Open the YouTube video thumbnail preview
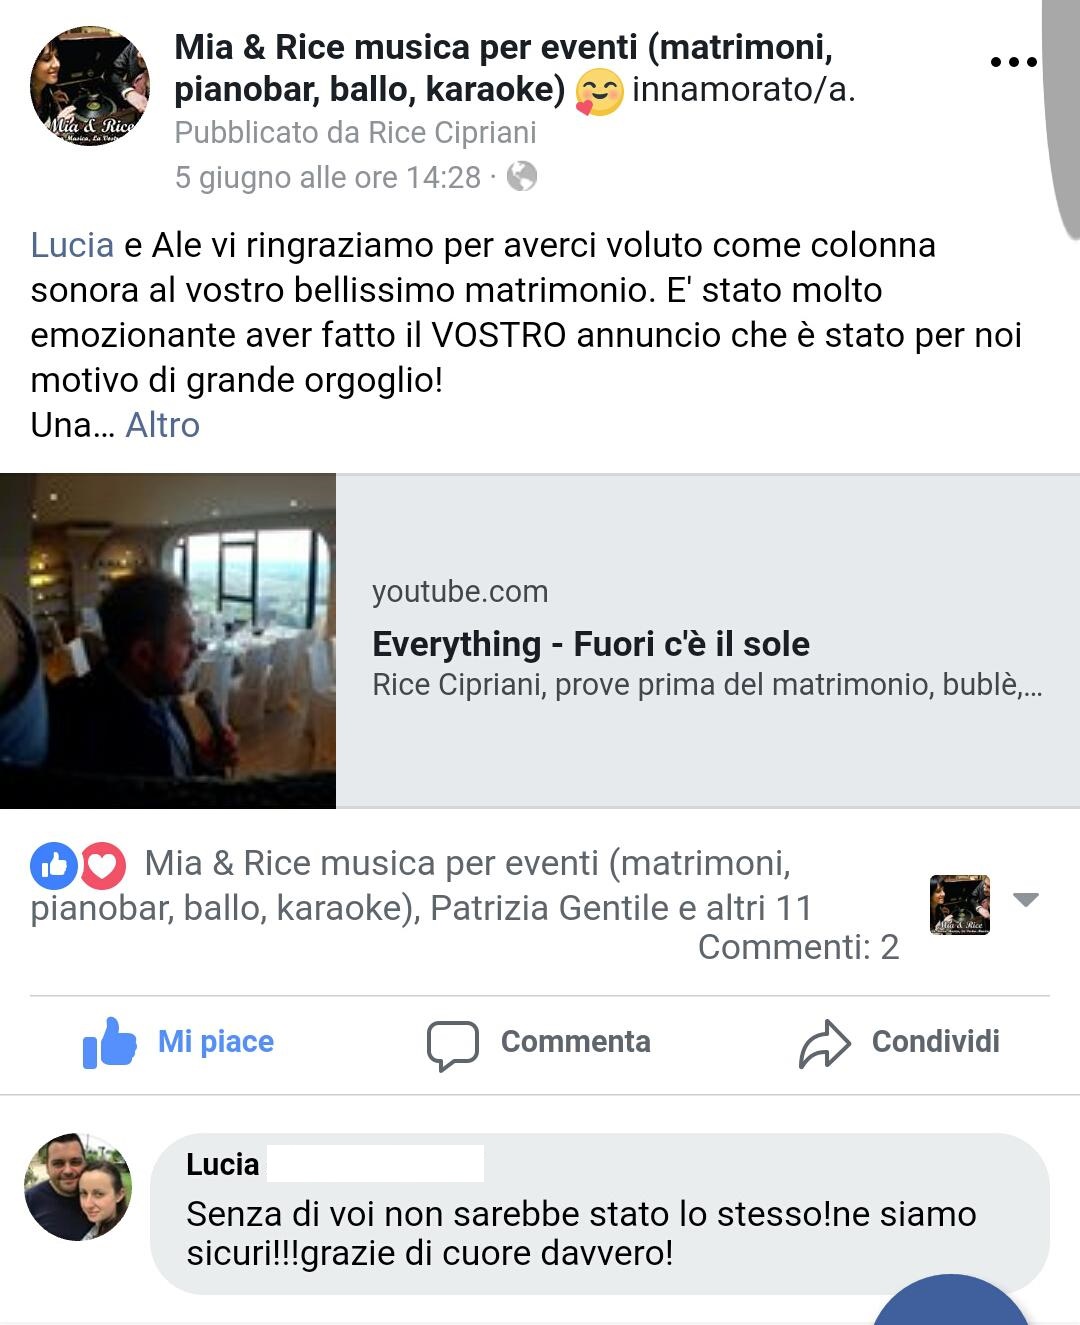 [x=168, y=641]
